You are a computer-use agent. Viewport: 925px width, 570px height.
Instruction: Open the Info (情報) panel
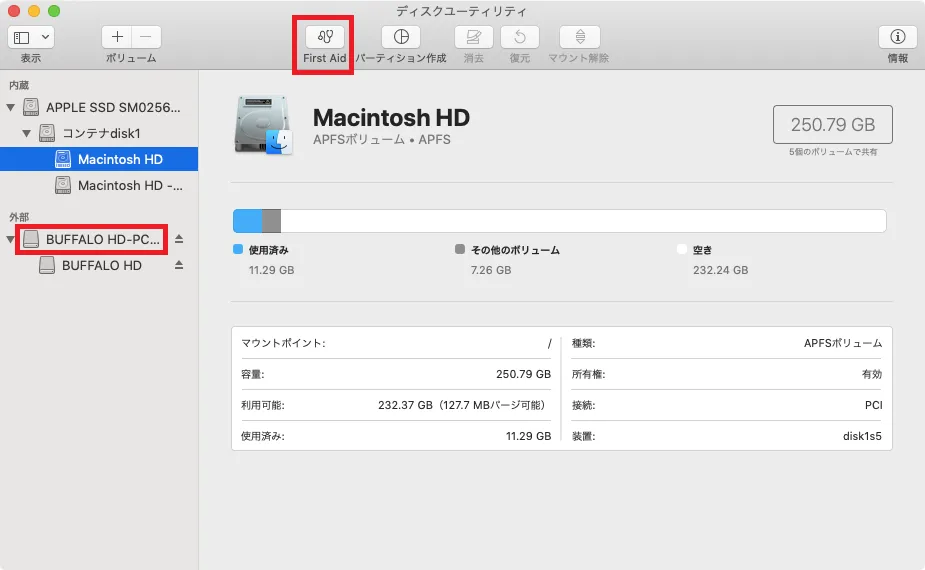point(898,37)
